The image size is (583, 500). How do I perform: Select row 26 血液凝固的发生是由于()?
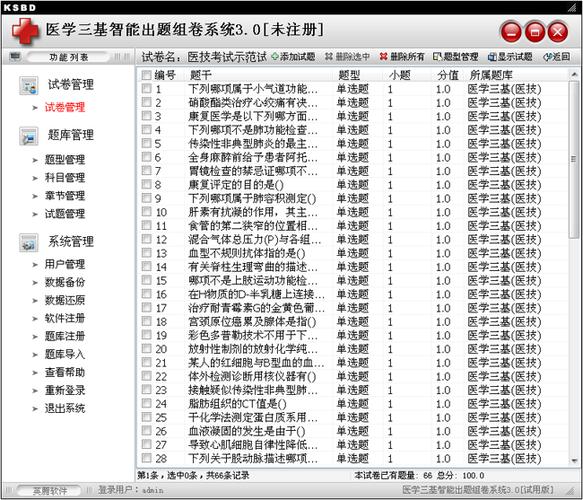pyautogui.click(x=353, y=431)
